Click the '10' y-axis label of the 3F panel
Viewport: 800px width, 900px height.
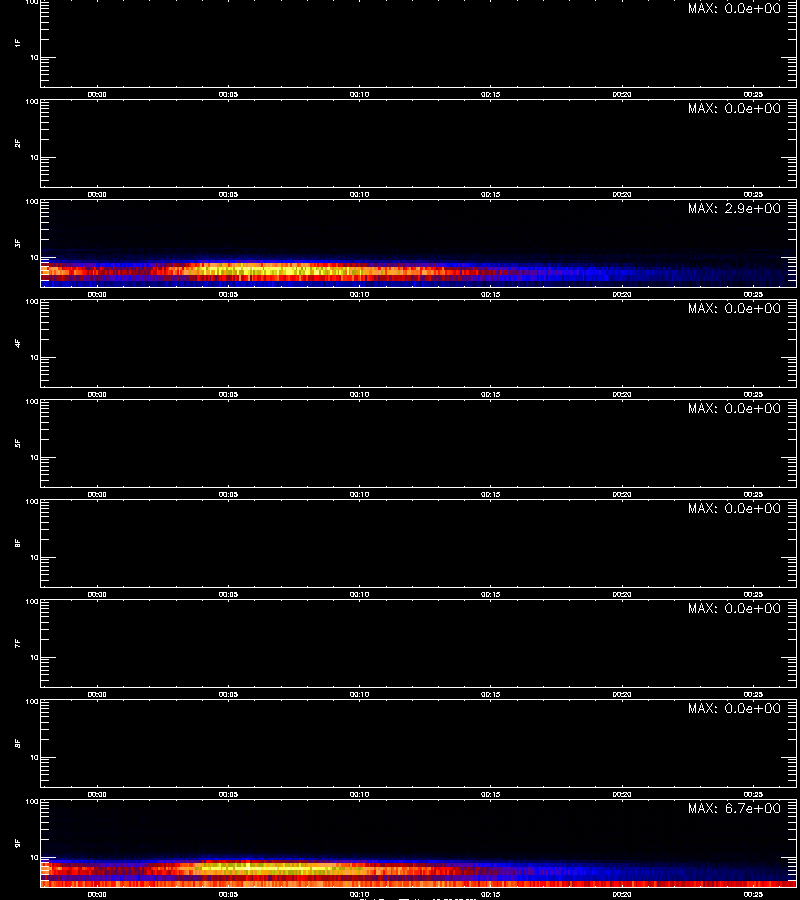click(34, 258)
